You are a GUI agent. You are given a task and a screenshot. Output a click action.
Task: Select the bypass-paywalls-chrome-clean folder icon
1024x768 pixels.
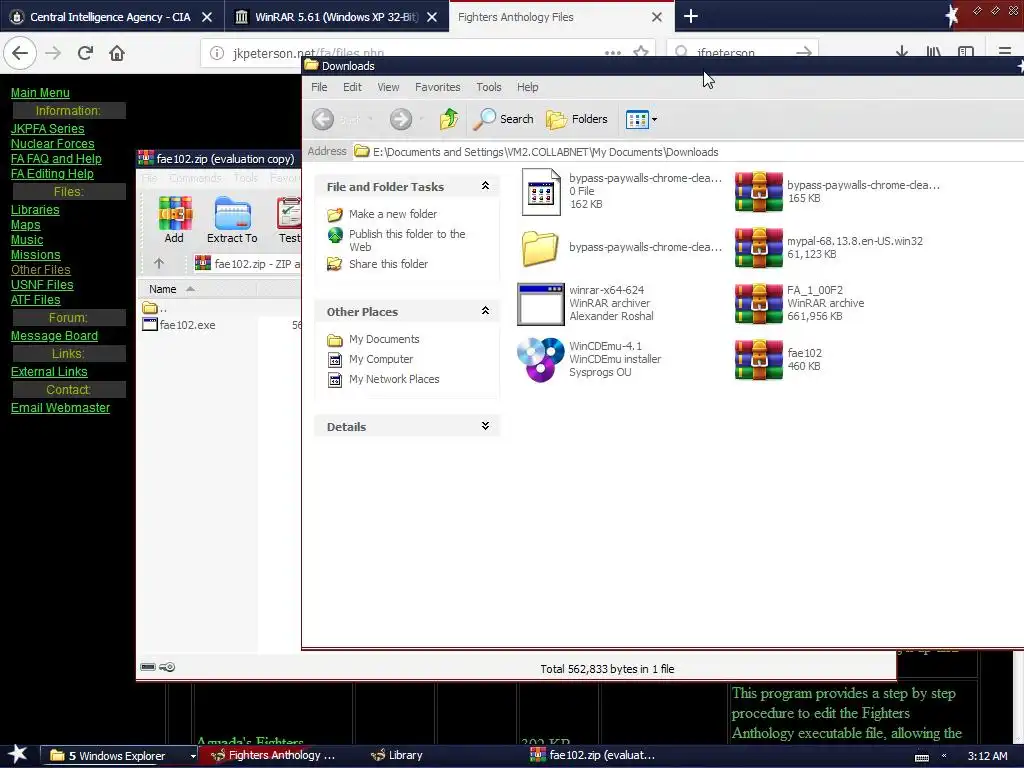point(540,248)
